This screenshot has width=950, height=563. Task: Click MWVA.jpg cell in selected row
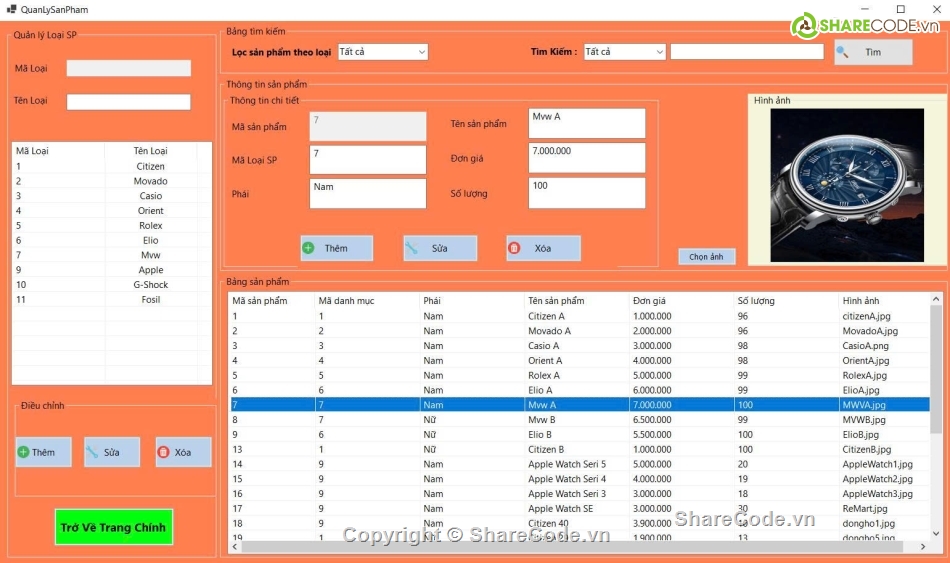coord(884,405)
